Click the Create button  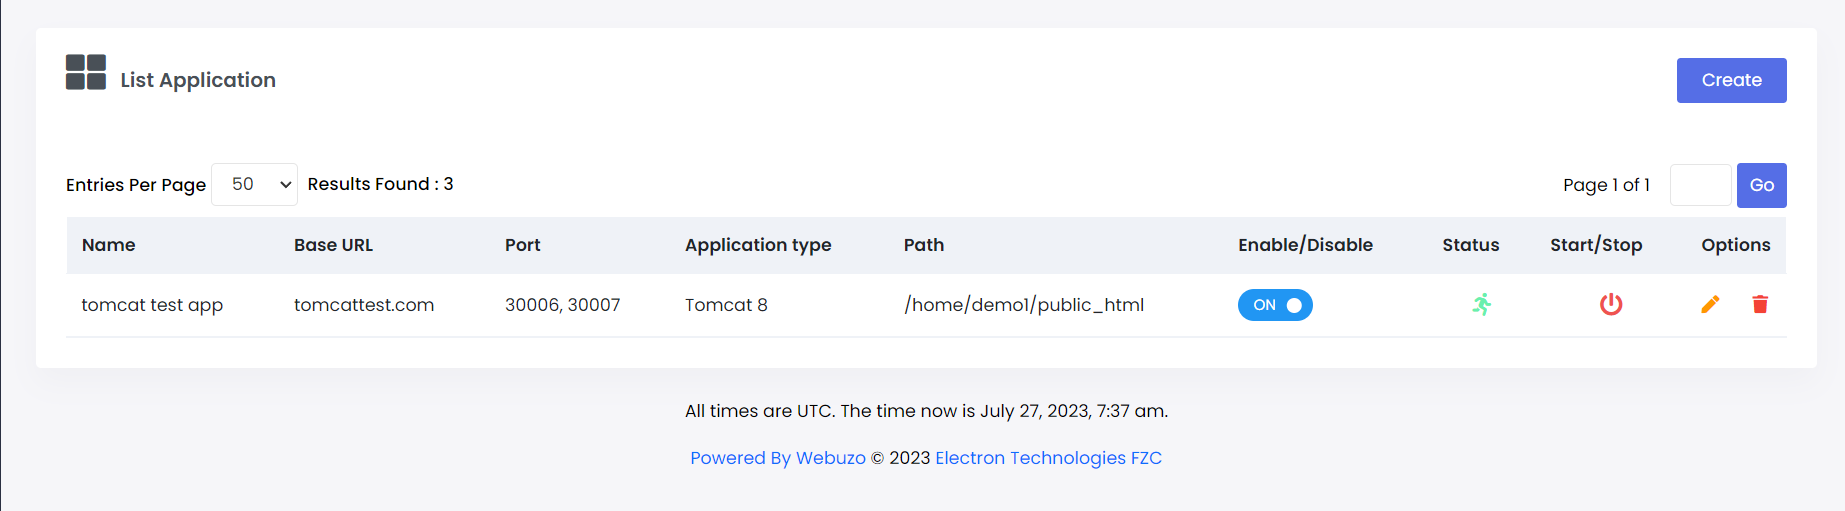pos(1731,80)
